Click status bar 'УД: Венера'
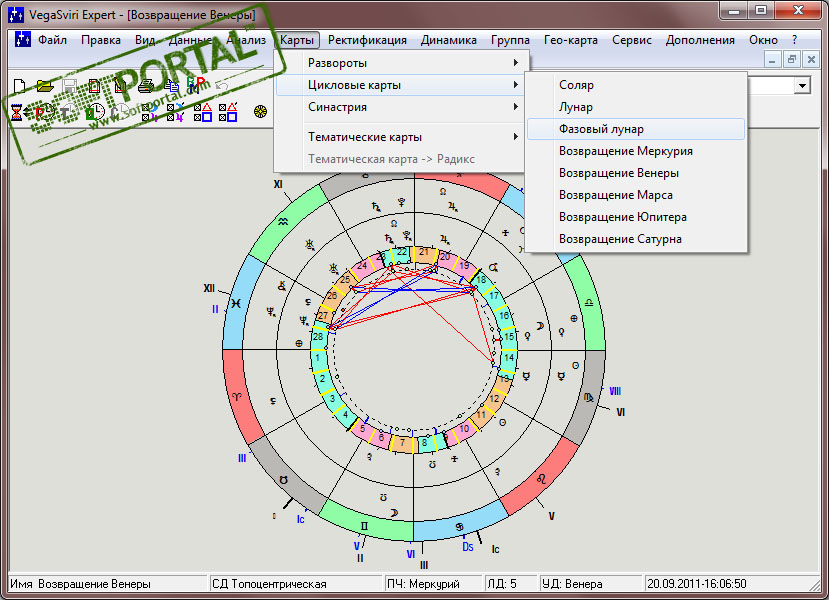 pos(591,584)
